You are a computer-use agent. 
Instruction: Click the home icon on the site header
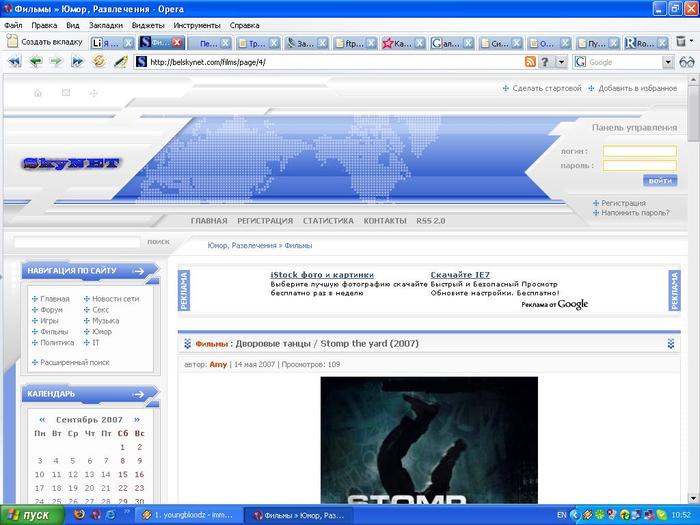coord(38,93)
